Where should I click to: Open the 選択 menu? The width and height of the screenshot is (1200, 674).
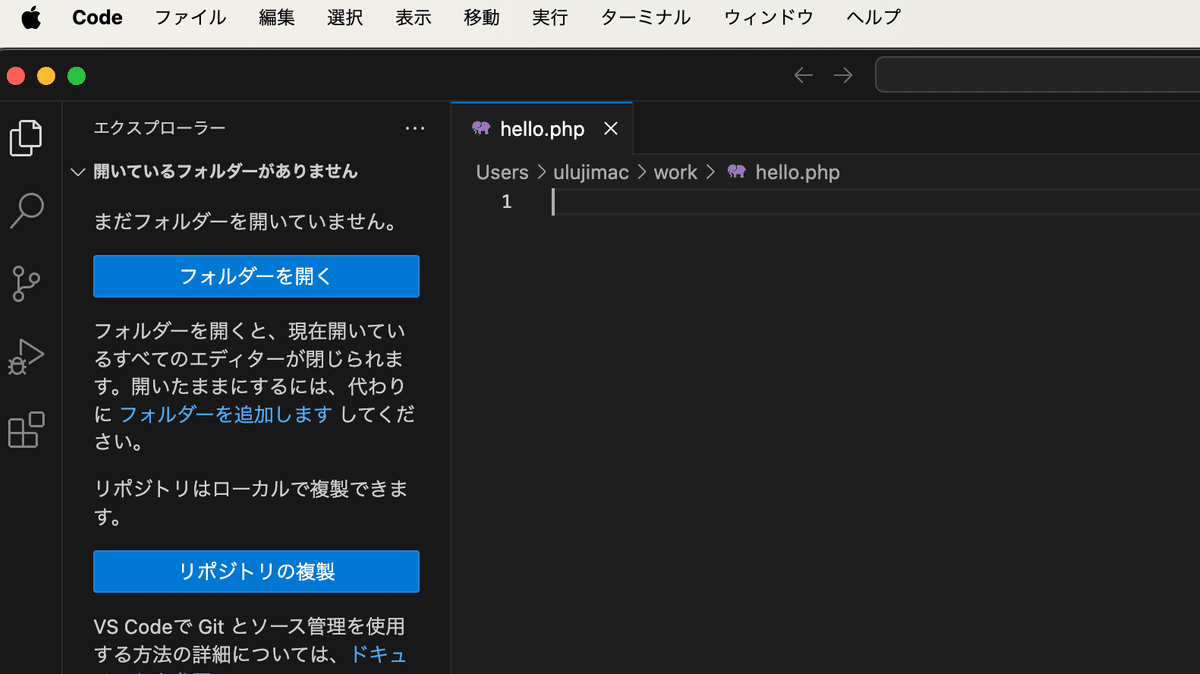tap(345, 17)
